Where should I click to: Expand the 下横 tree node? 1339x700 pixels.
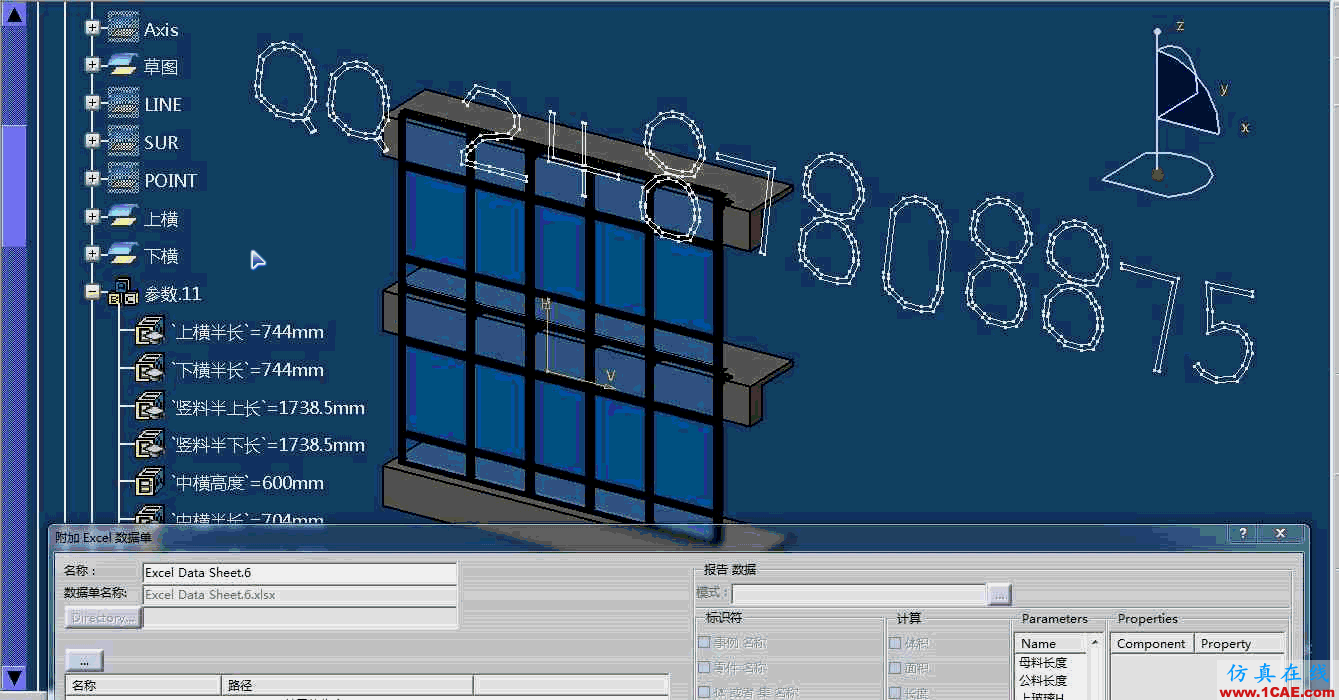pos(93,255)
